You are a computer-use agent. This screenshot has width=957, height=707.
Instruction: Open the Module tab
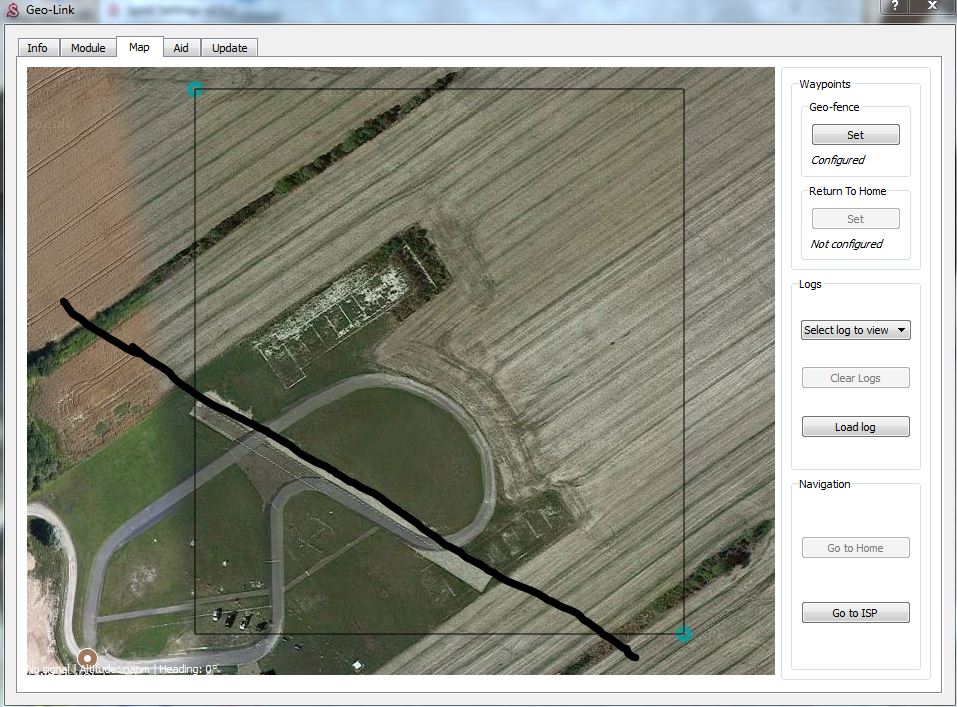88,48
